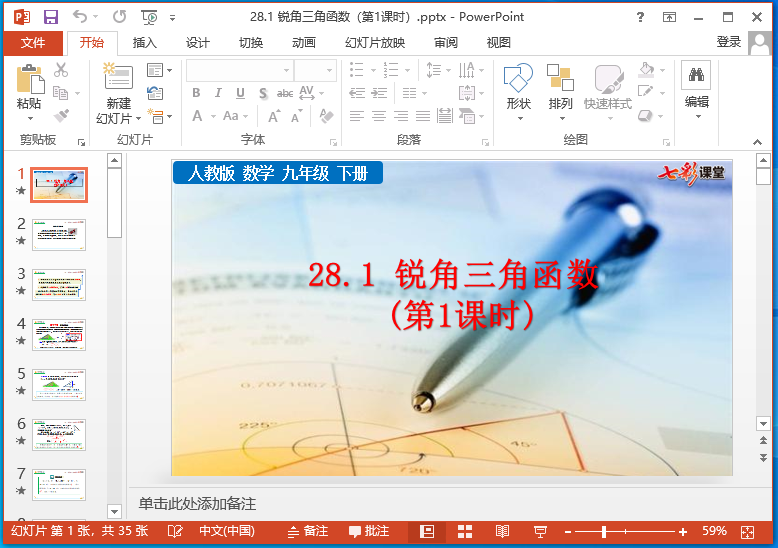Open the 编辑 (Editing) binoculars menu
Screen dimensions: 778x548
[697, 91]
